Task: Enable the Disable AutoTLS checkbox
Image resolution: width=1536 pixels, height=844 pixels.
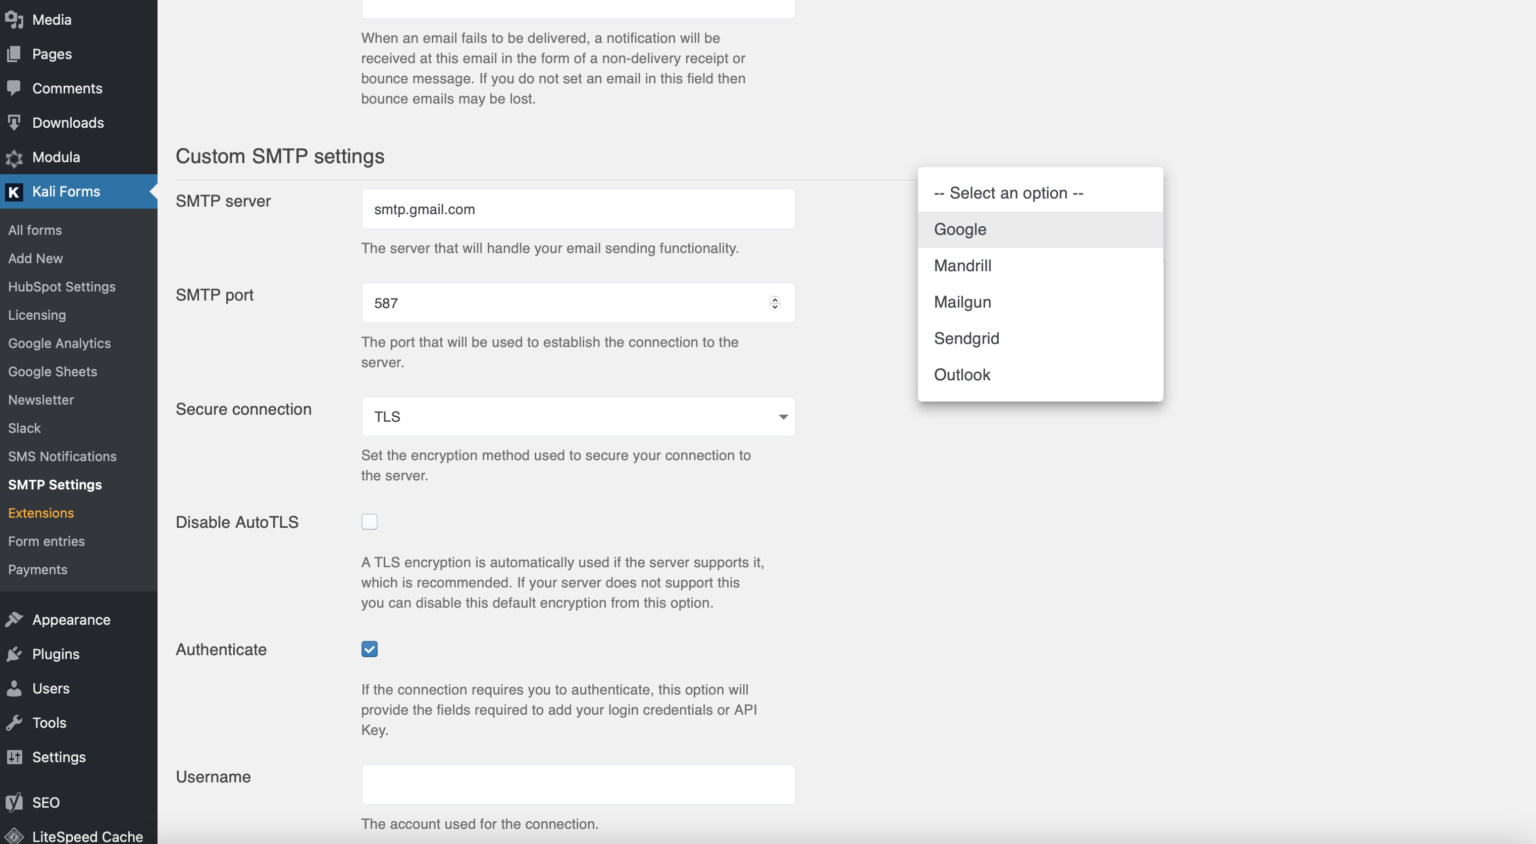Action: (370, 522)
